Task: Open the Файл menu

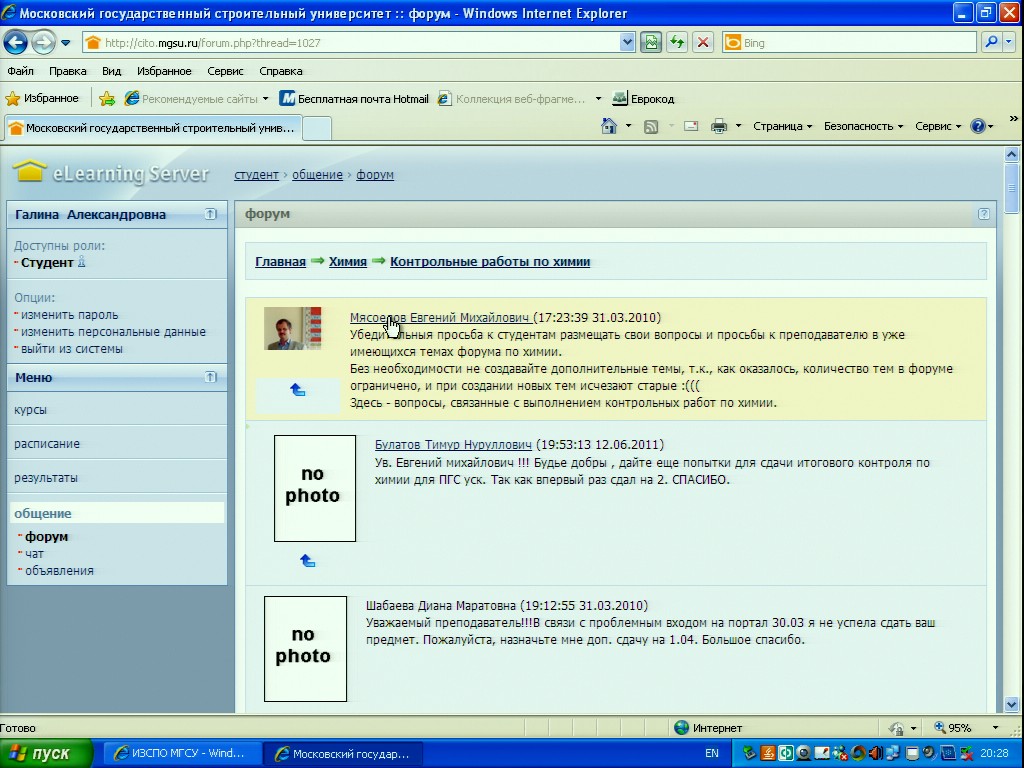Action: point(20,71)
